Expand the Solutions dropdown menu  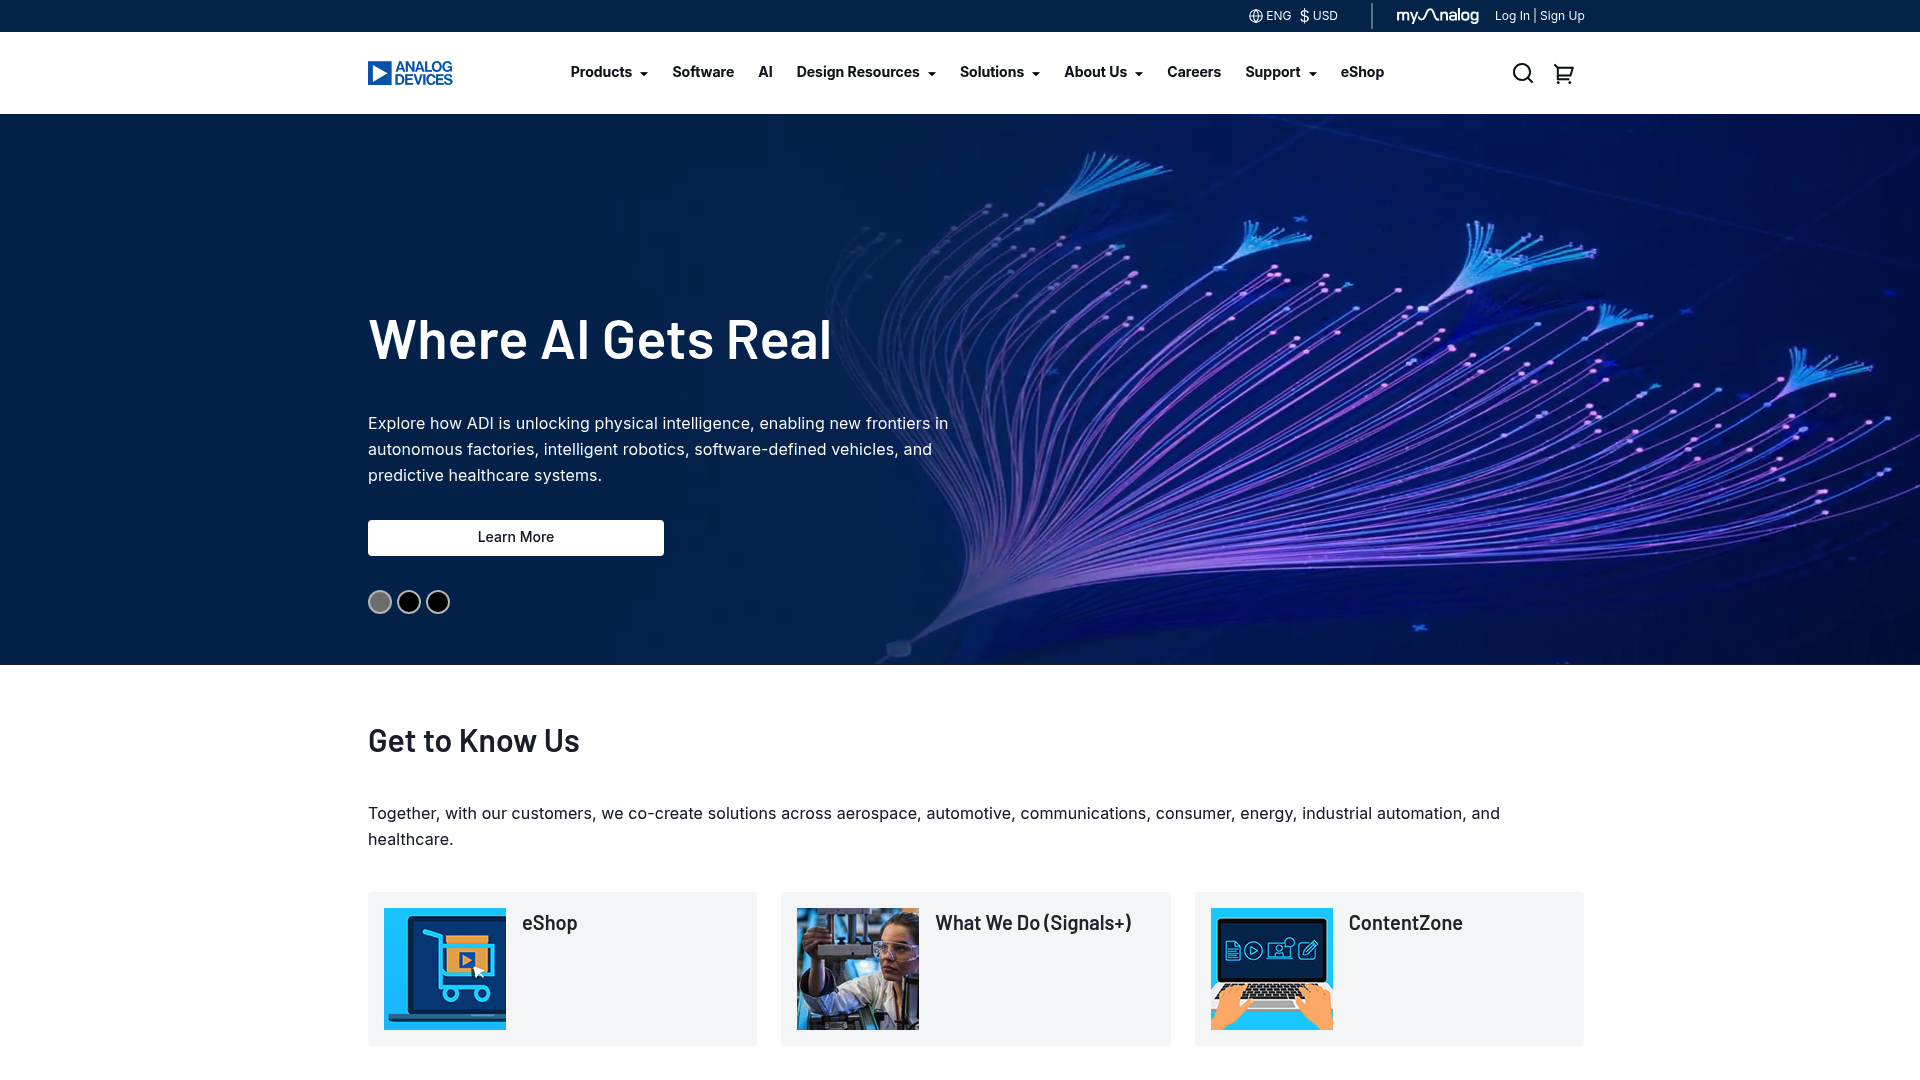click(x=1000, y=72)
